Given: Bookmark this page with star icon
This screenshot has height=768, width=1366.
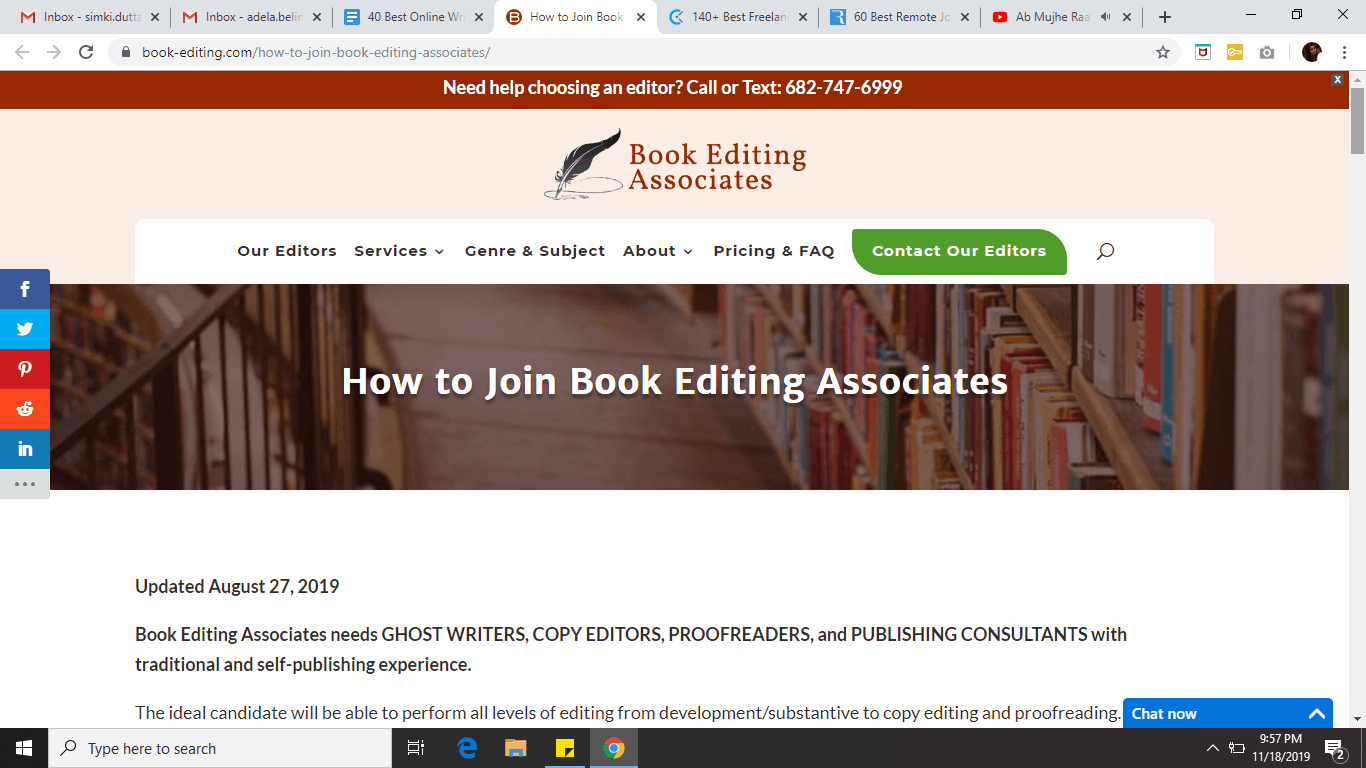Looking at the screenshot, I should pyautogui.click(x=1163, y=52).
